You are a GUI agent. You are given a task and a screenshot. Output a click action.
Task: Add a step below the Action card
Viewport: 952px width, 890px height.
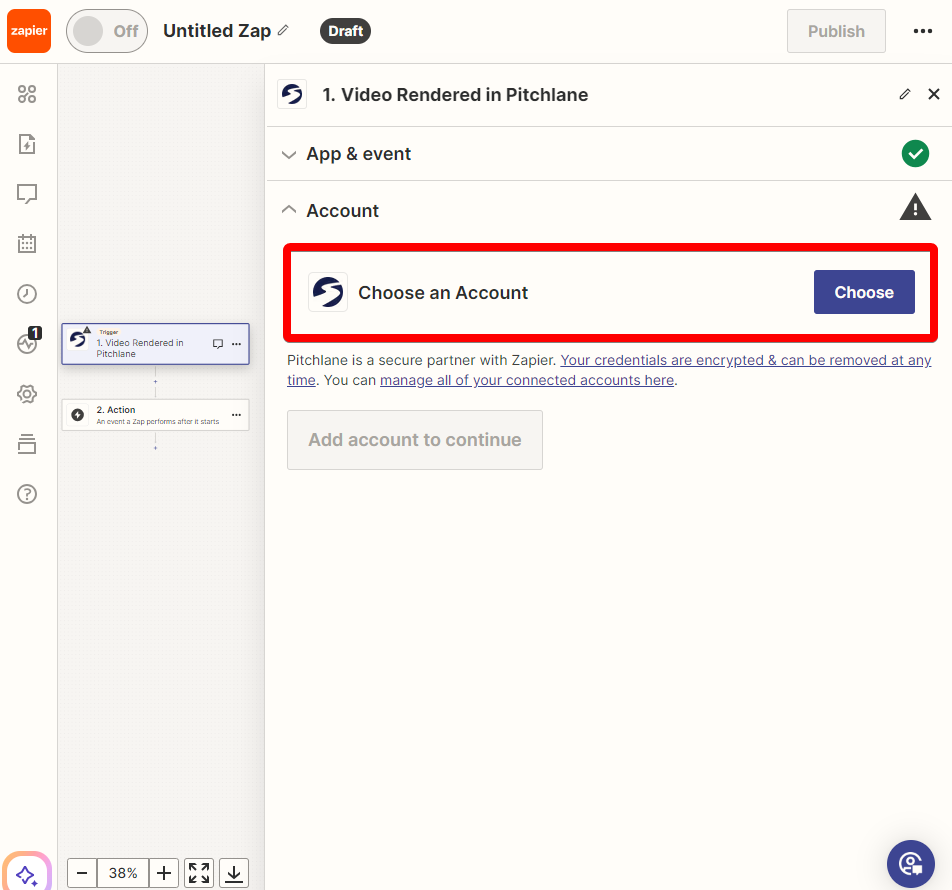[x=155, y=448]
